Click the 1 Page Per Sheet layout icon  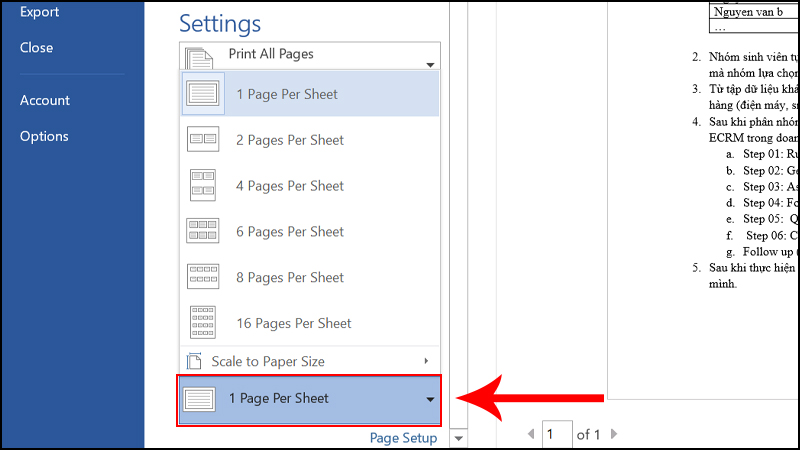202,94
